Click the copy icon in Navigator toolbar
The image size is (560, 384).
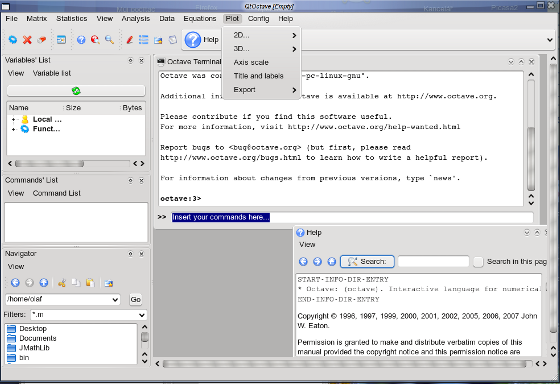[76, 283]
